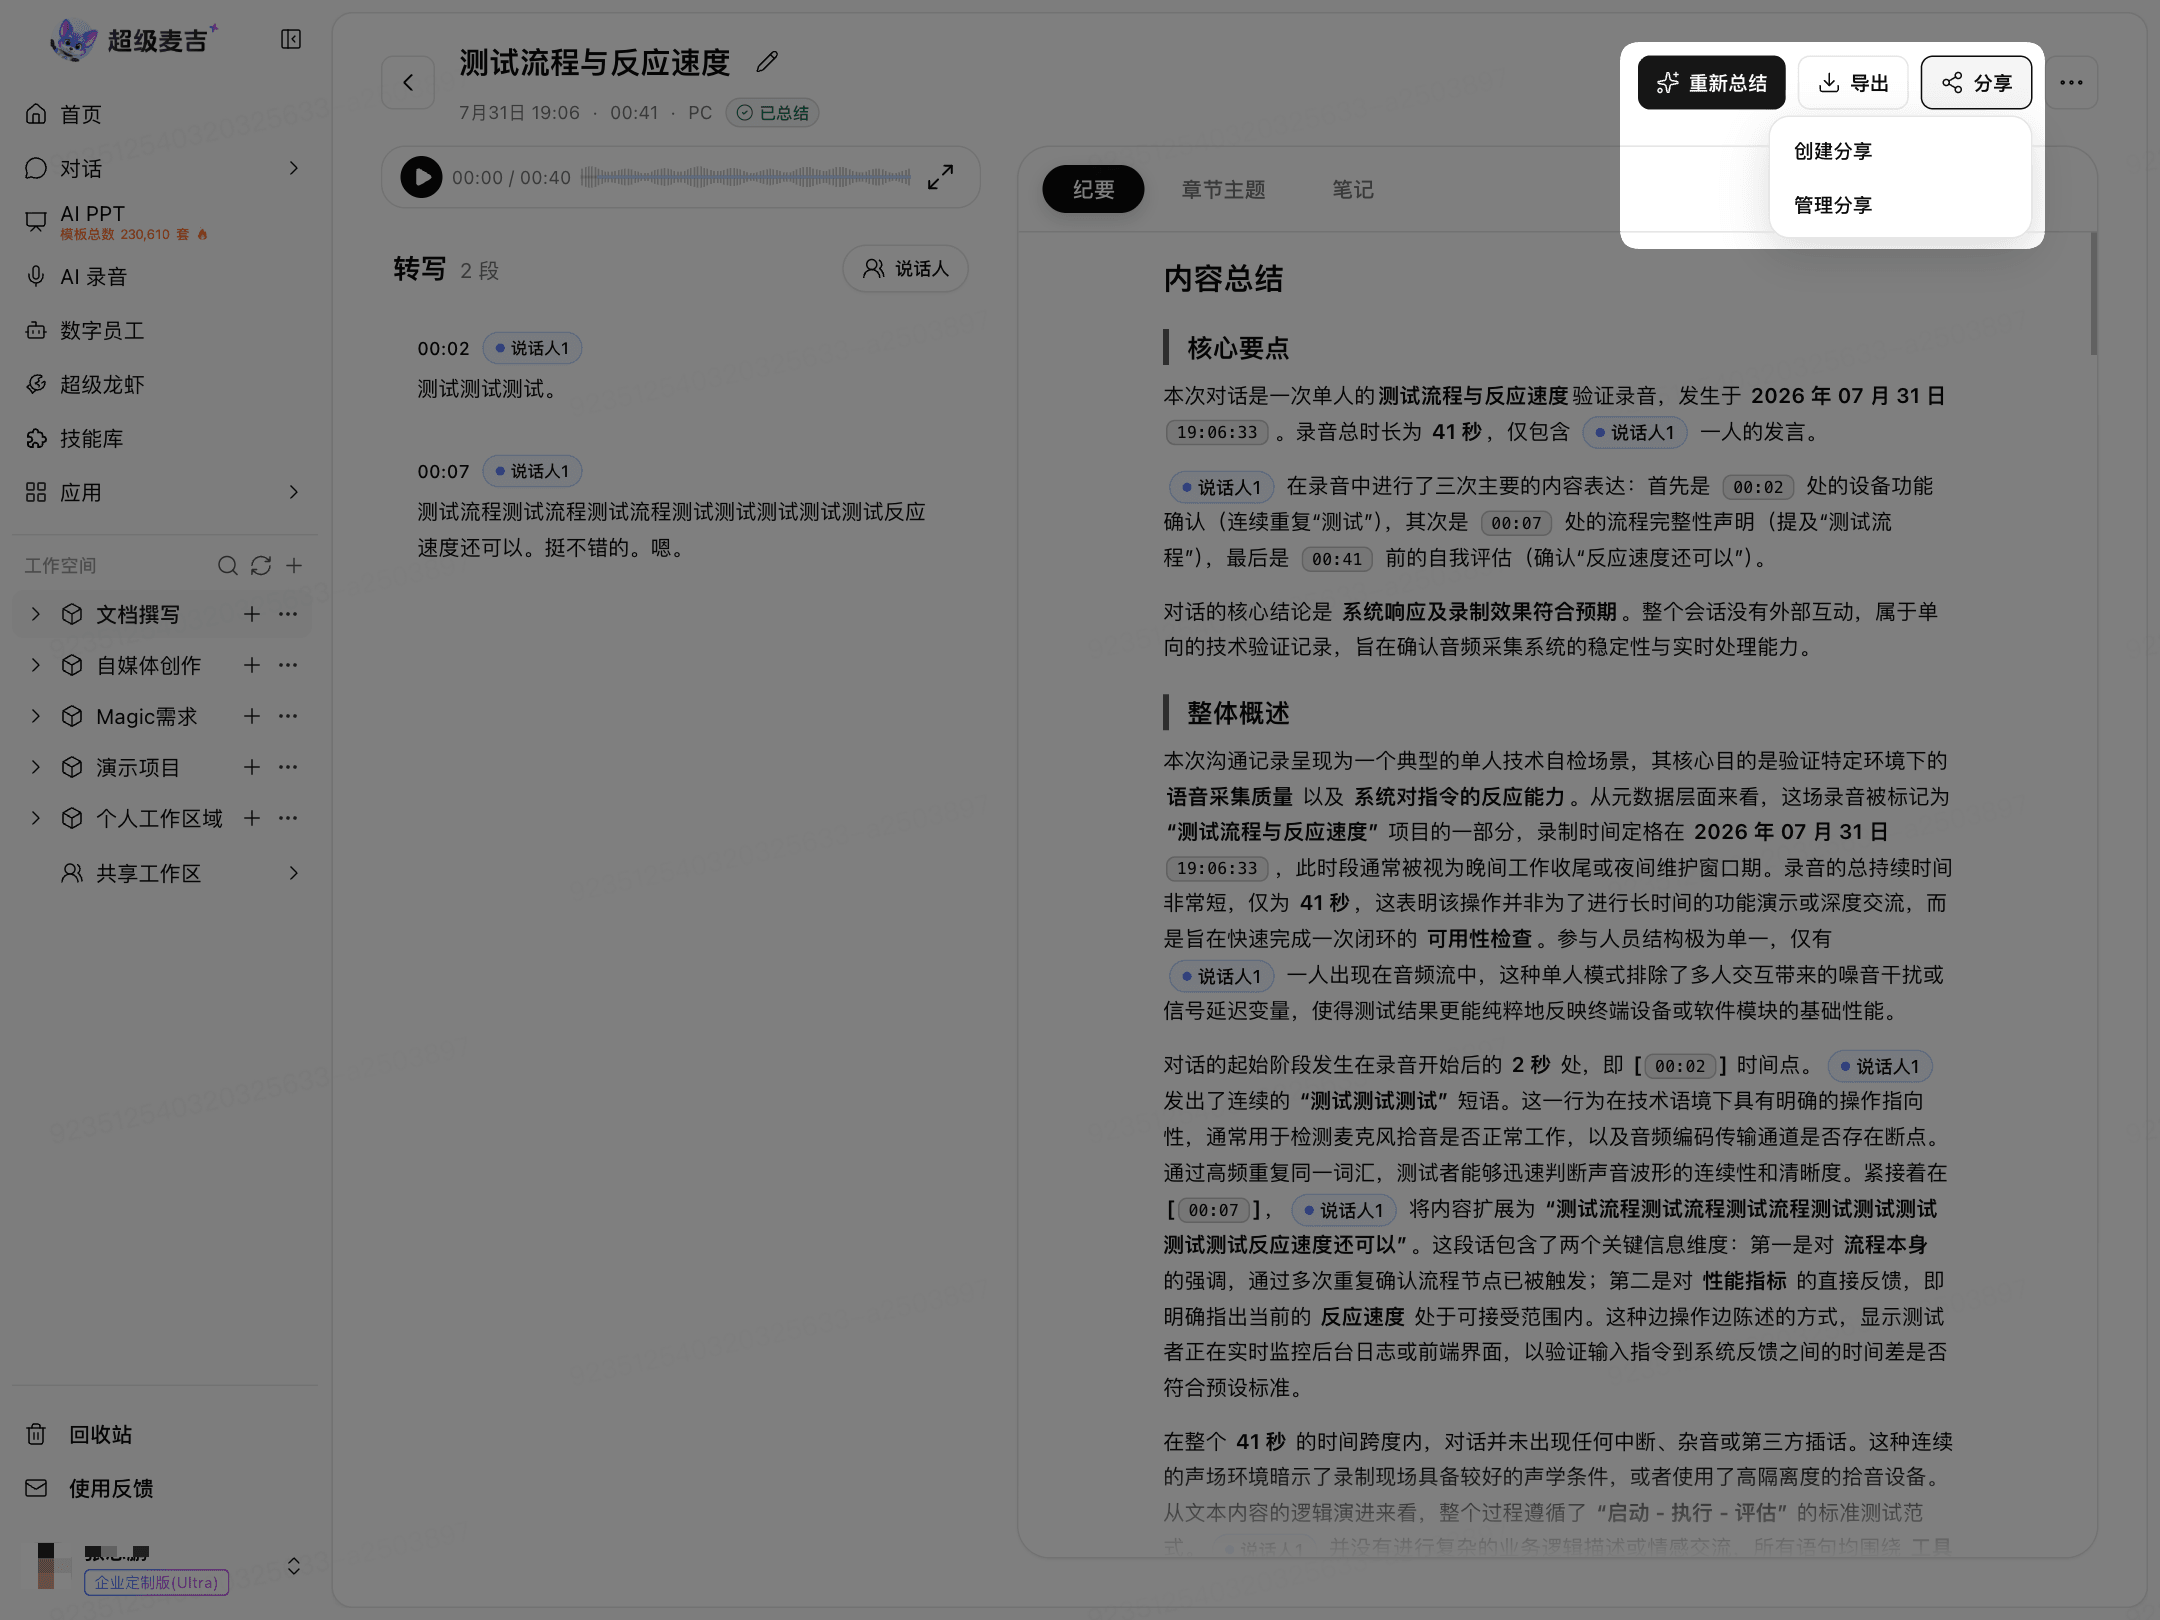This screenshot has height=1620, width=2160.
Task: Switch to the 章节主题 tab
Action: 1223,189
